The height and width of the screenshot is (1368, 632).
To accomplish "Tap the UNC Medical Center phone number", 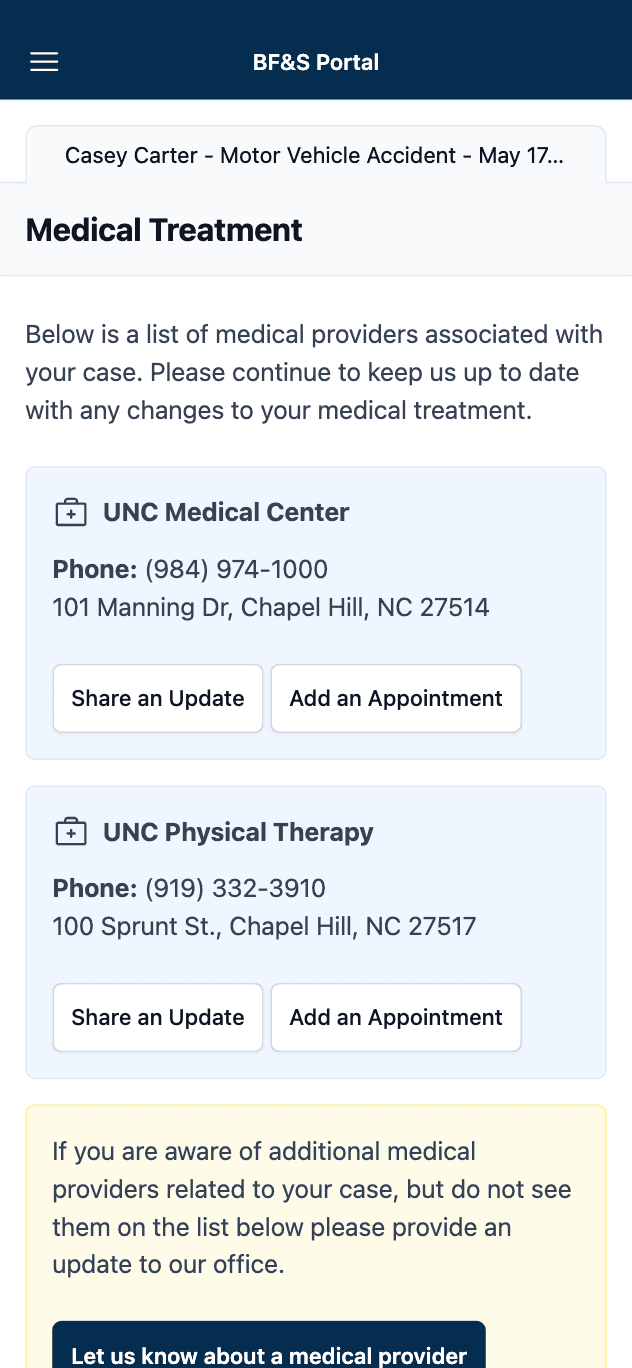I will pyautogui.click(x=236, y=570).
